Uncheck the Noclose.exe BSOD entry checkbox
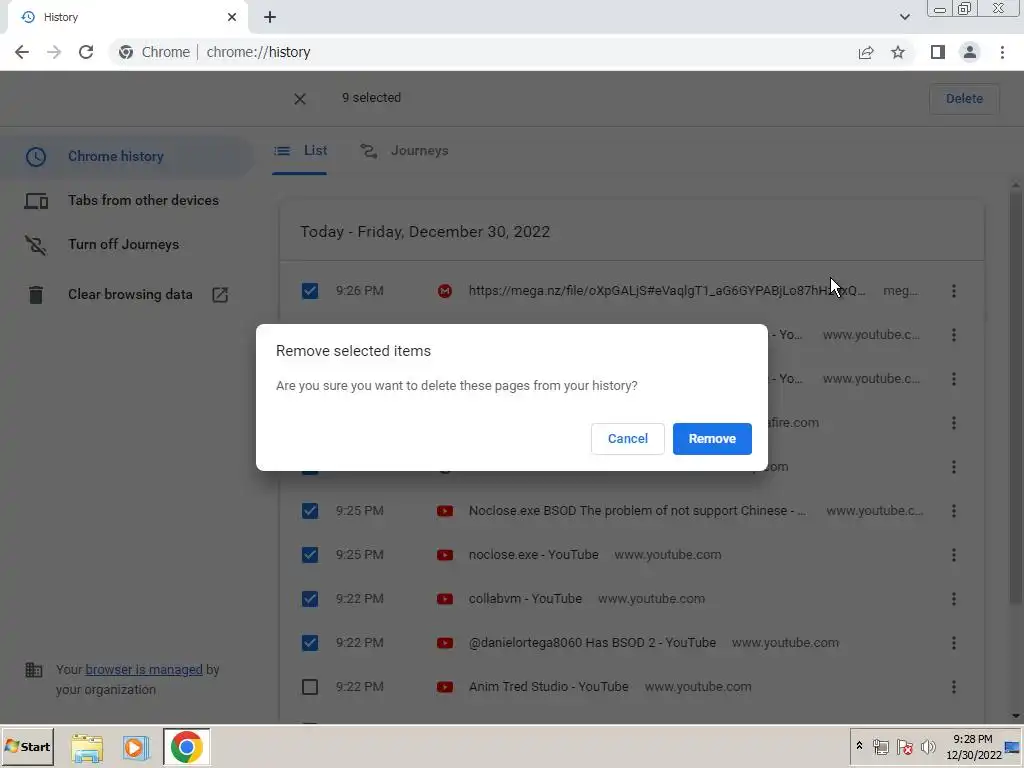 [x=310, y=511]
